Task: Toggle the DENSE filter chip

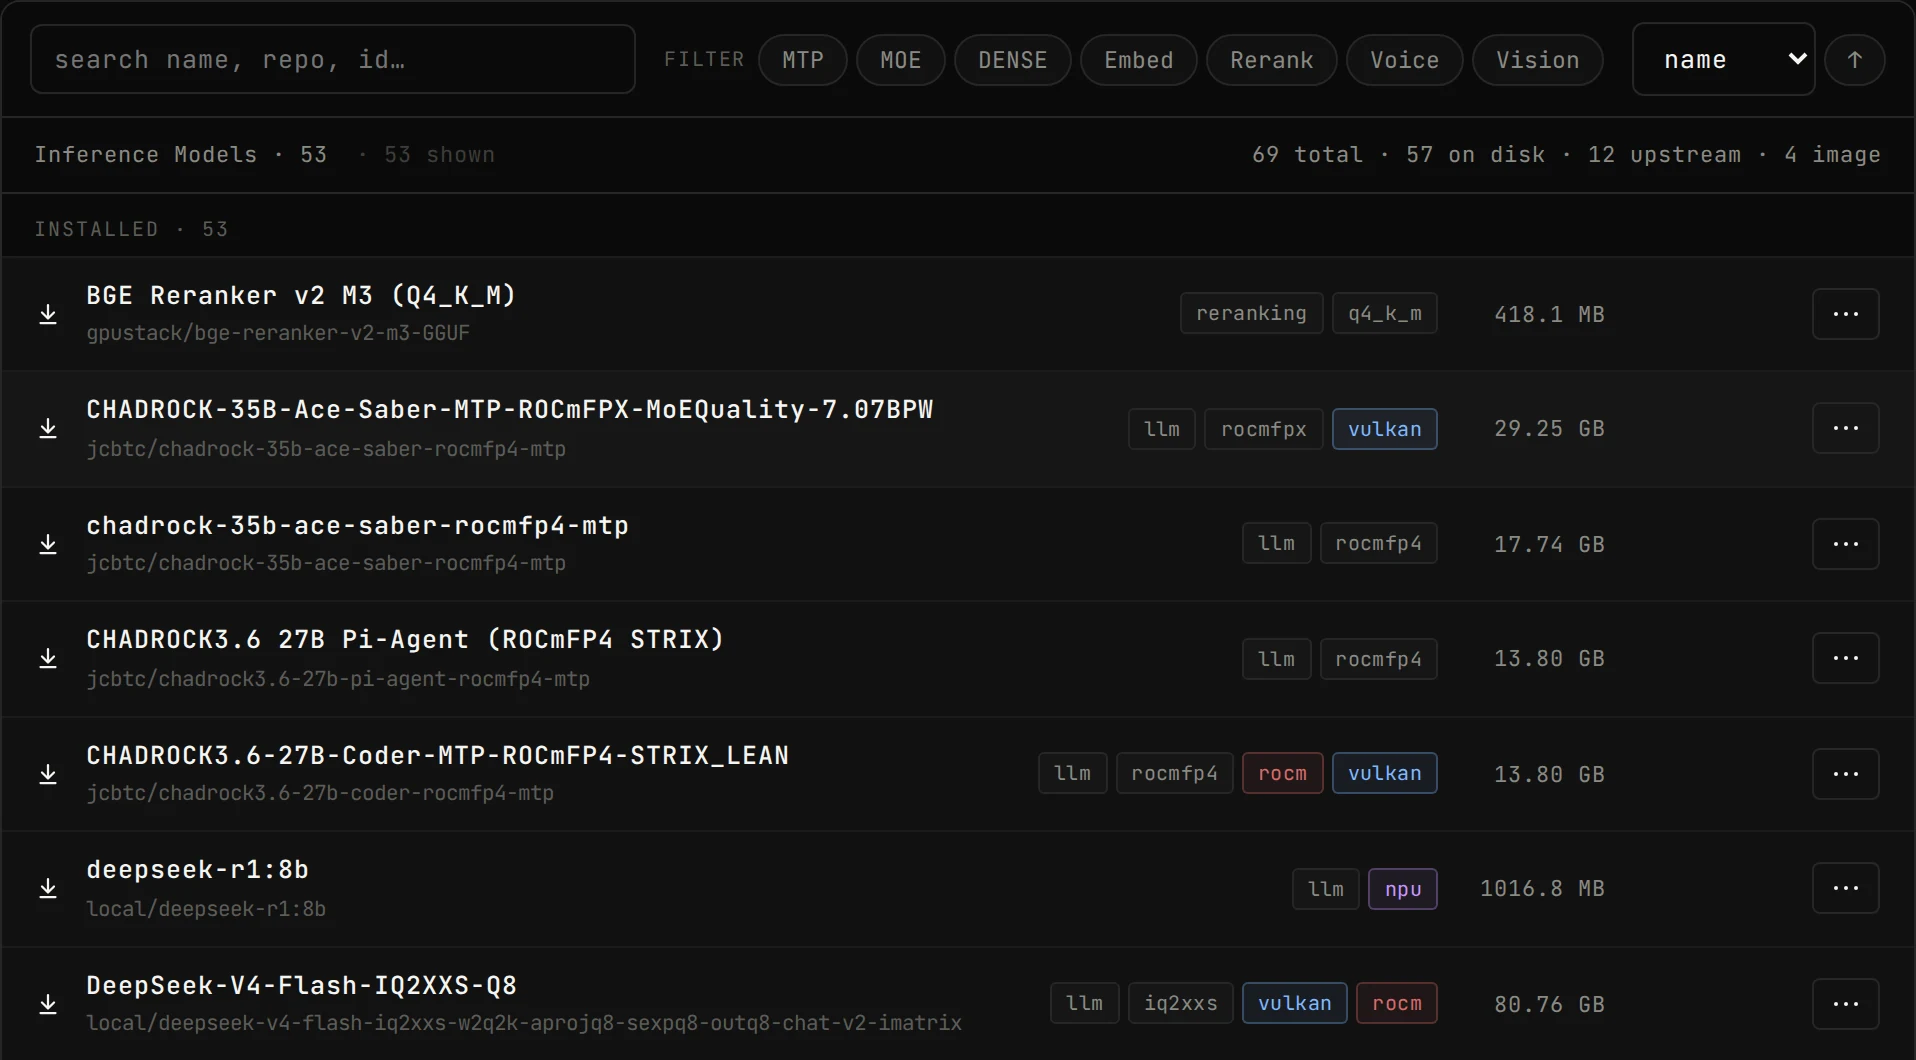Action: 1013,60
